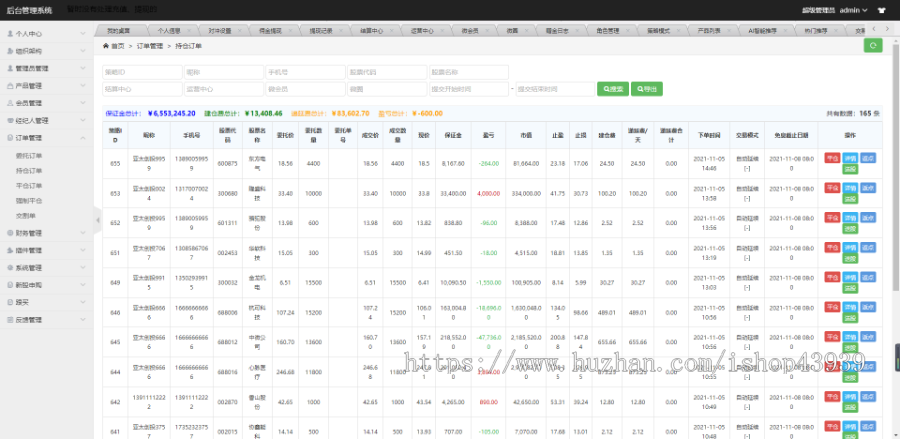Image resolution: width=900 pixels, height=439 pixels.
Task: Click the green refresh icon button
Action: [x=872, y=46]
